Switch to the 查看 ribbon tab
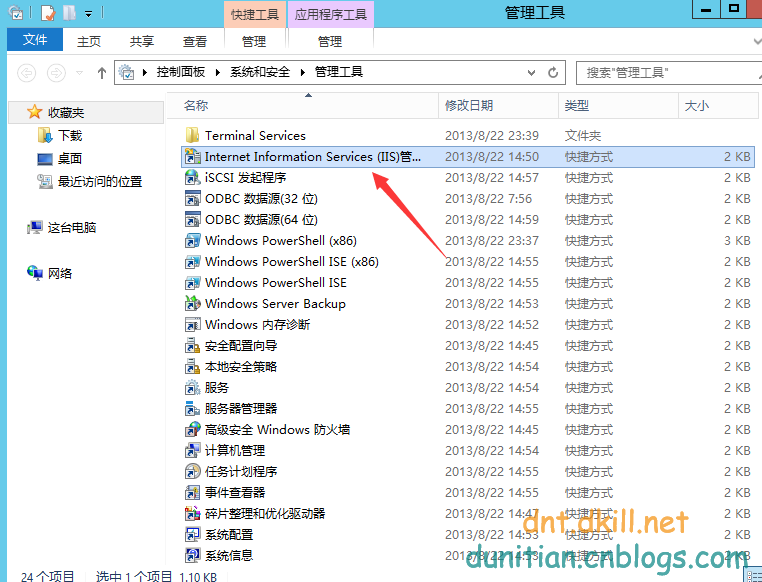 tap(195, 41)
